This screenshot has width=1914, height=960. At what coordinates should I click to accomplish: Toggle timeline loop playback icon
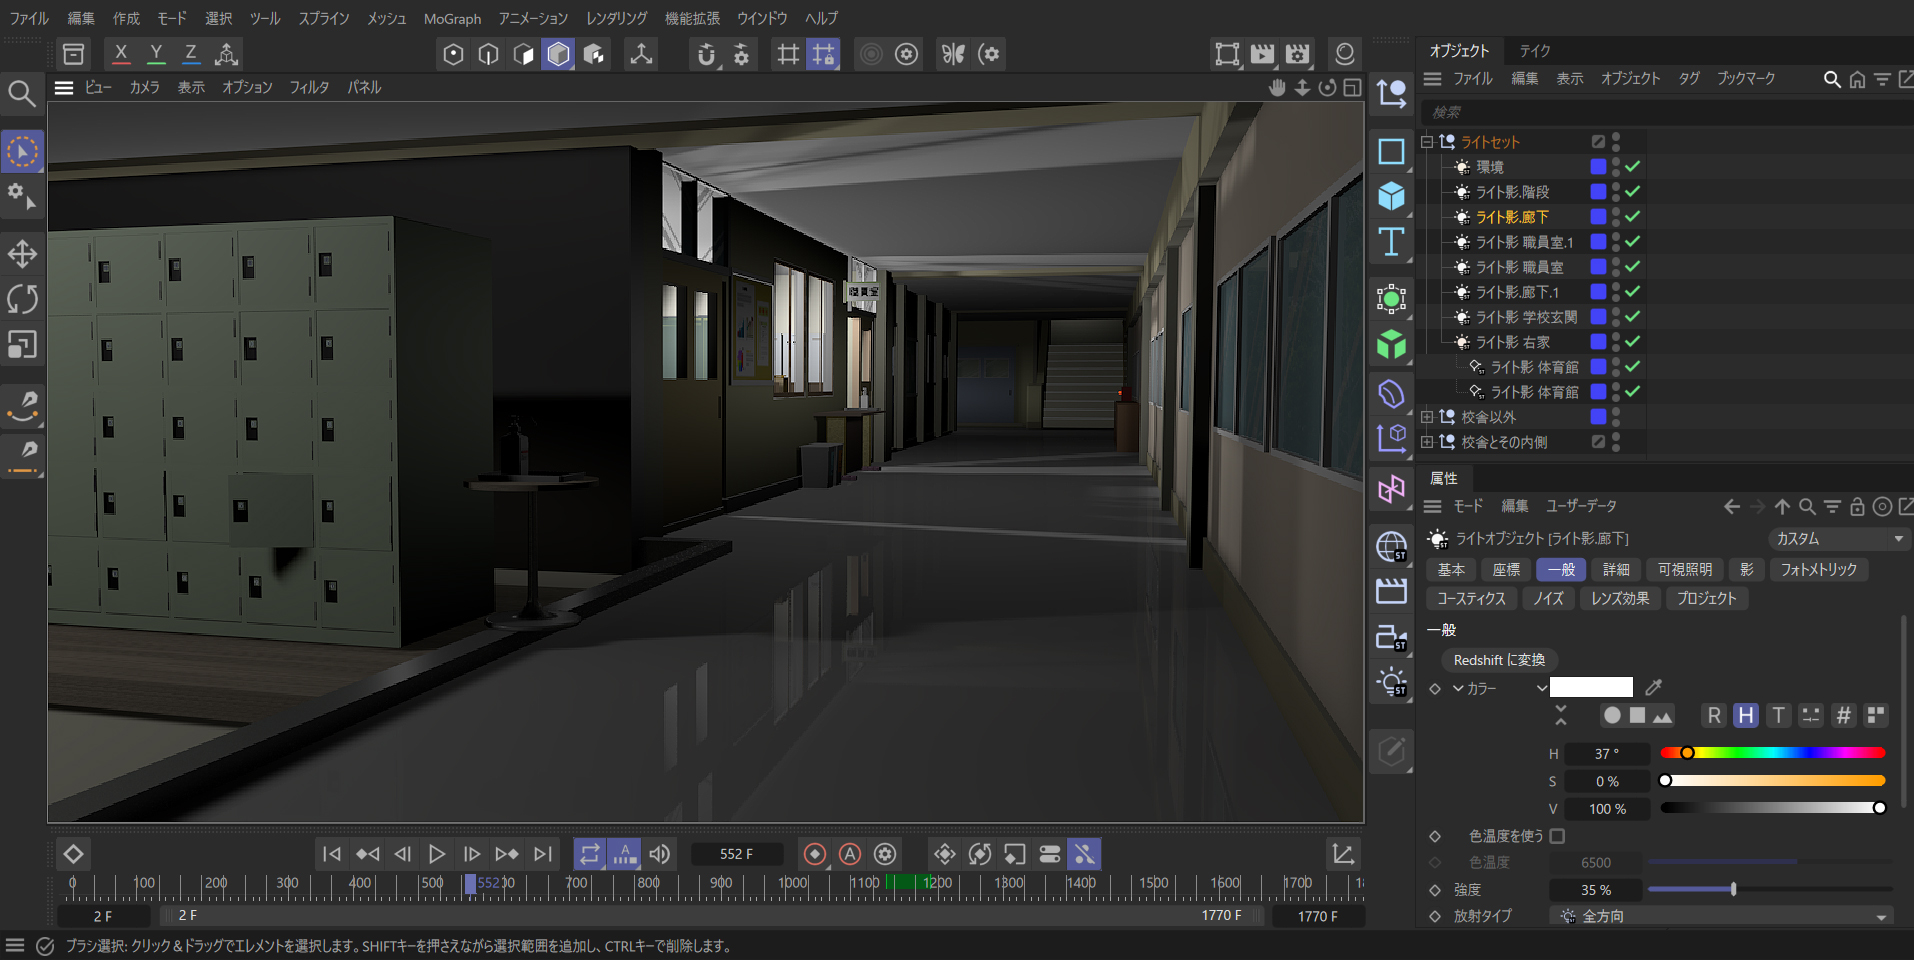point(589,854)
